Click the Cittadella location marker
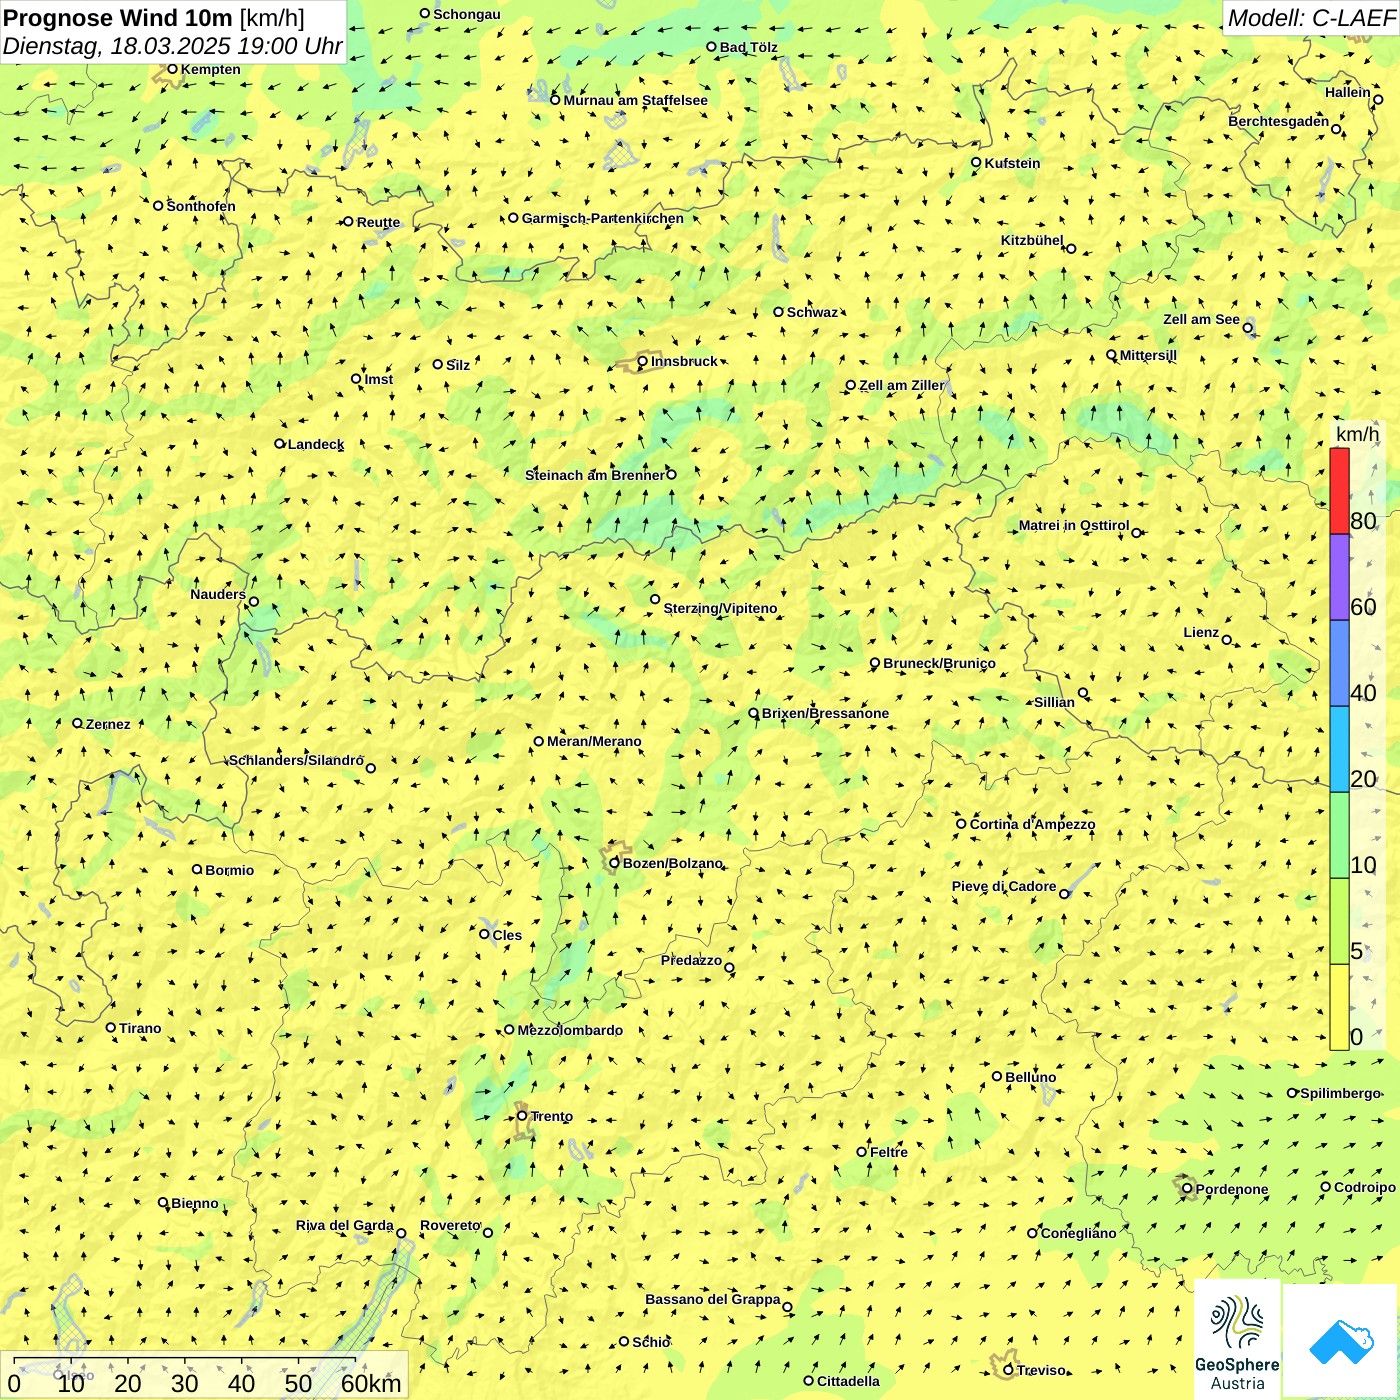This screenshot has height=1400, width=1400. click(x=809, y=1380)
